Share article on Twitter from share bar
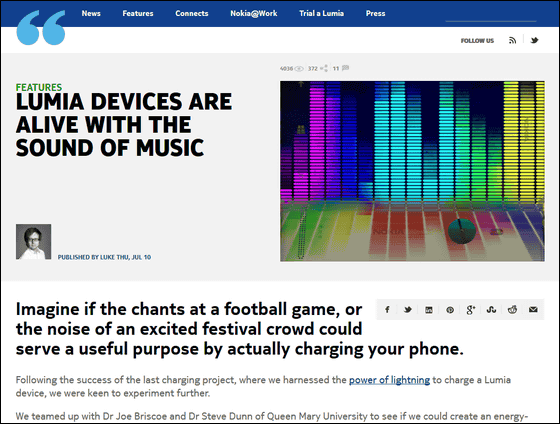Screen dimensions: 560x424 point(408,310)
